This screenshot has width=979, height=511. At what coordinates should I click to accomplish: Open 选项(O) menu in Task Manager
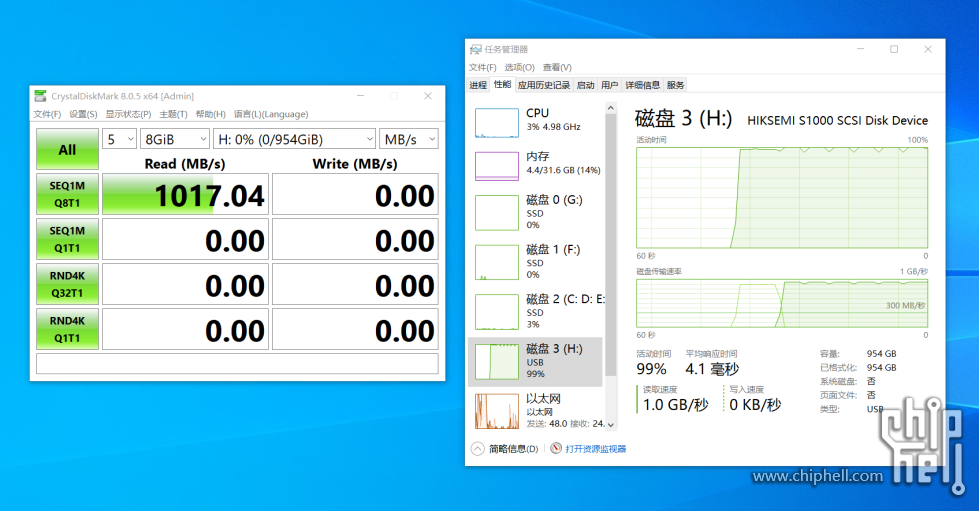point(519,67)
